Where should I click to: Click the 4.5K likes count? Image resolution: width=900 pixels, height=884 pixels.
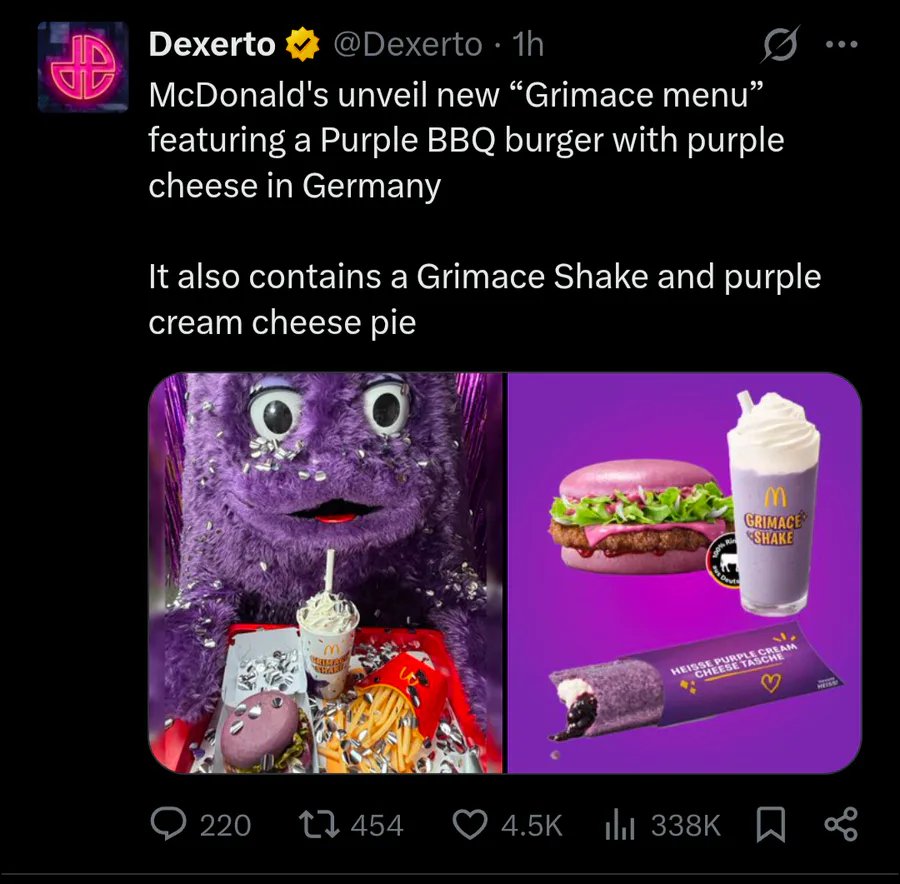point(531,825)
